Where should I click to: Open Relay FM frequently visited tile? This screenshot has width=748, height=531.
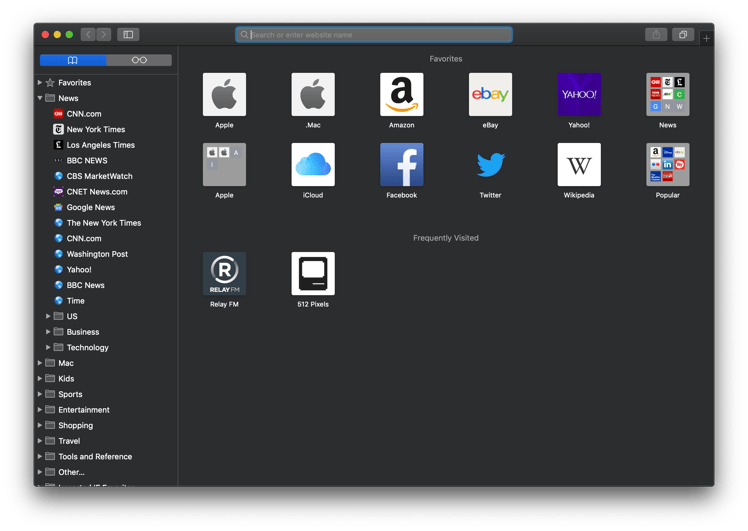click(x=224, y=273)
